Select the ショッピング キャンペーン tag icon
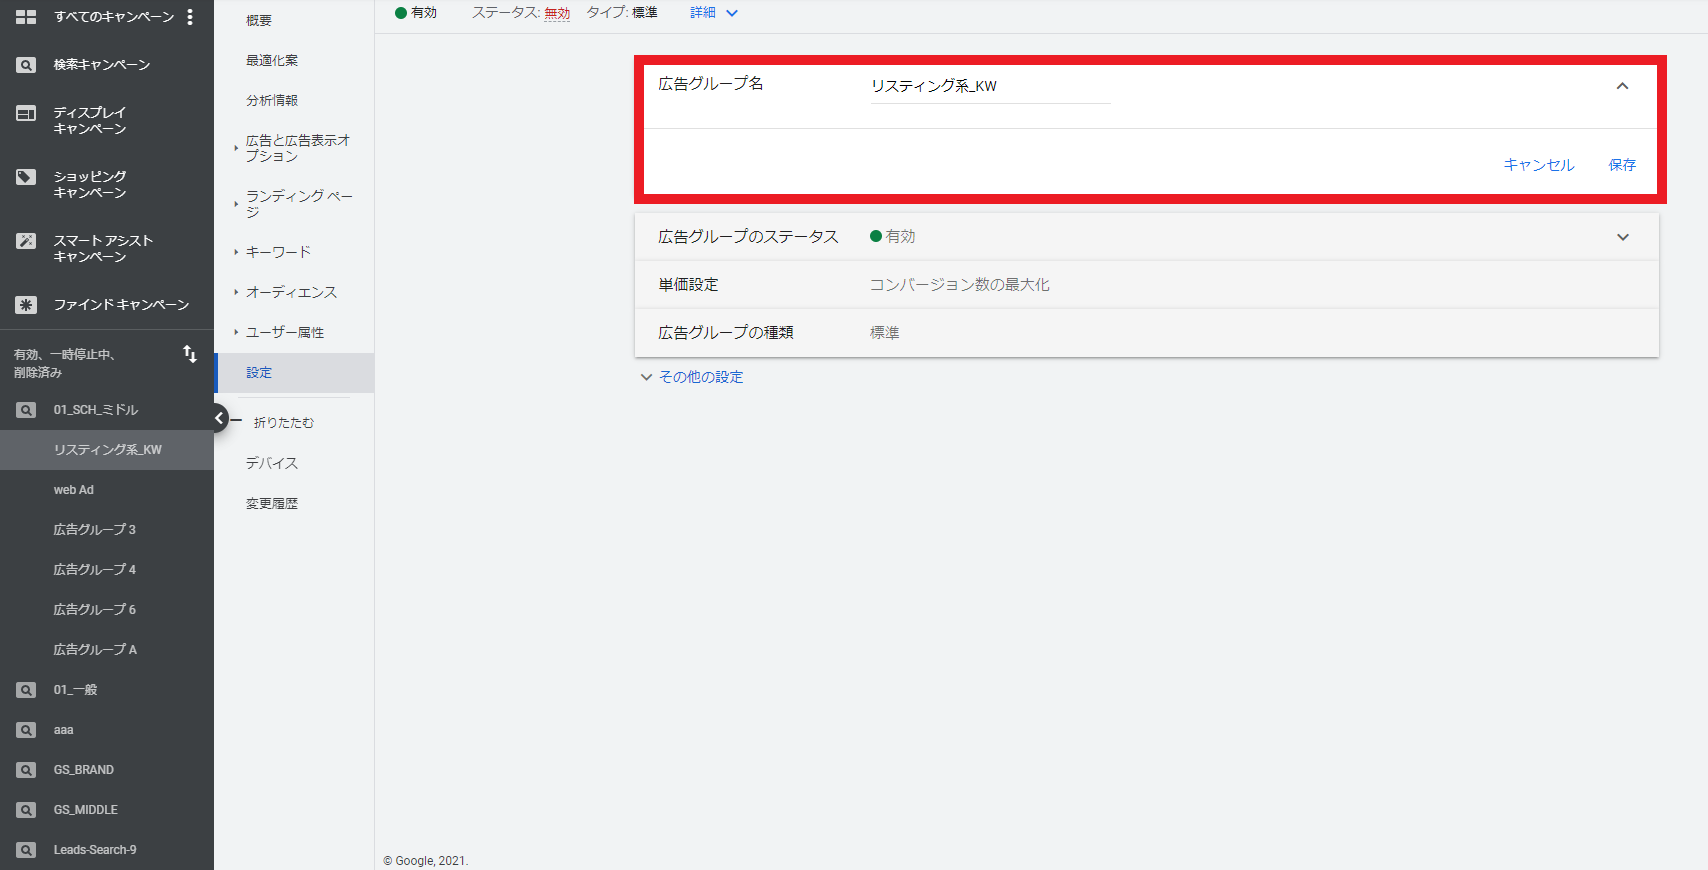This screenshot has width=1708, height=870. click(x=26, y=177)
